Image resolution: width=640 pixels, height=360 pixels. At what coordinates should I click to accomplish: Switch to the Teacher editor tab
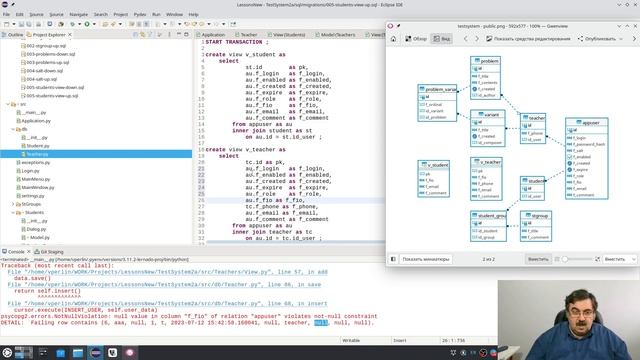[246, 35]
